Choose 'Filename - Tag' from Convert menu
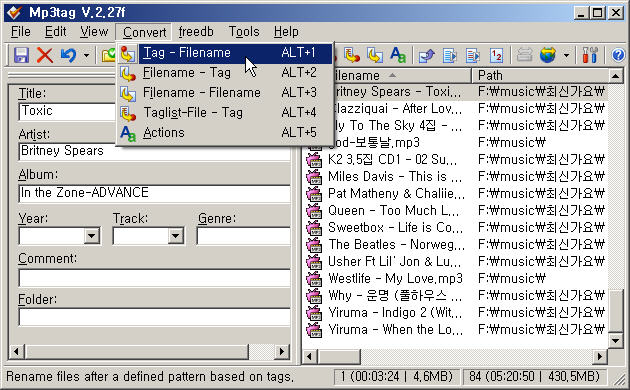The width and height of the screenshot is (630, 390). tap(225, 73)
